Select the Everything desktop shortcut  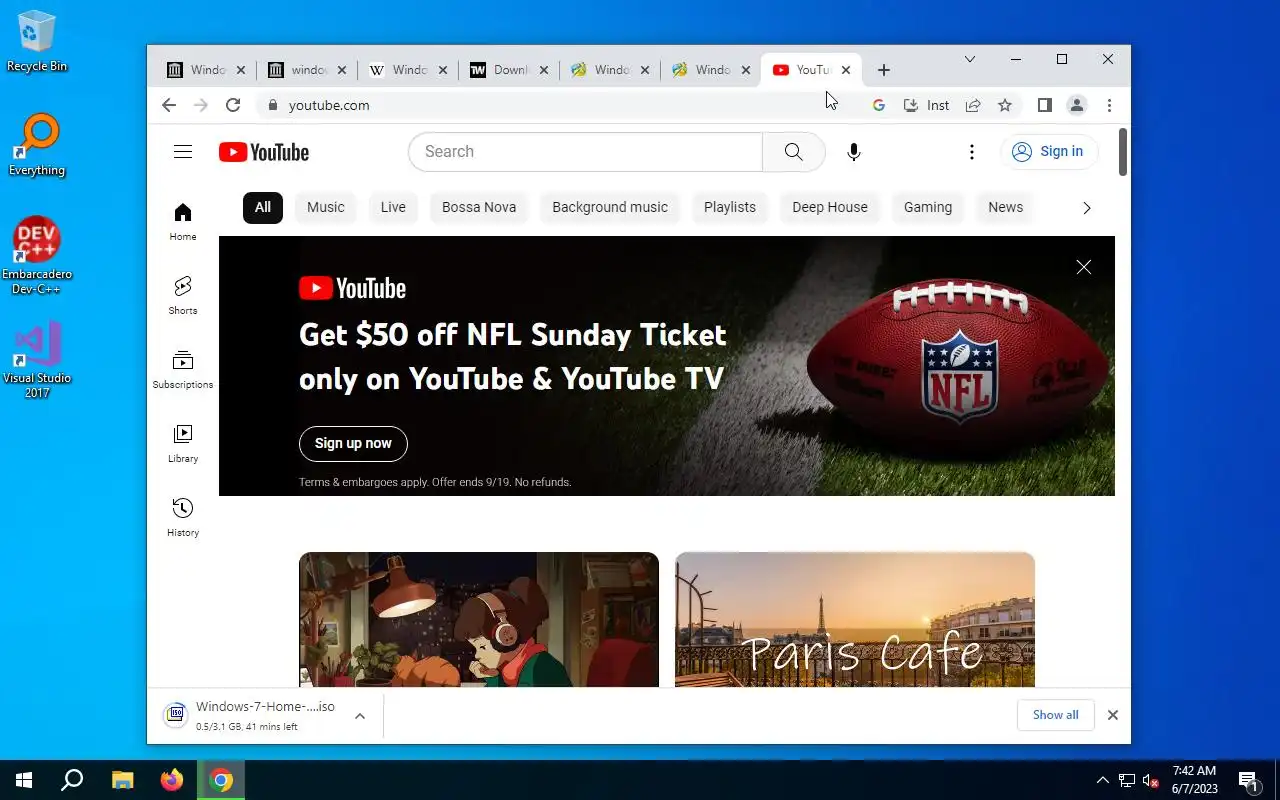[37, 146]
